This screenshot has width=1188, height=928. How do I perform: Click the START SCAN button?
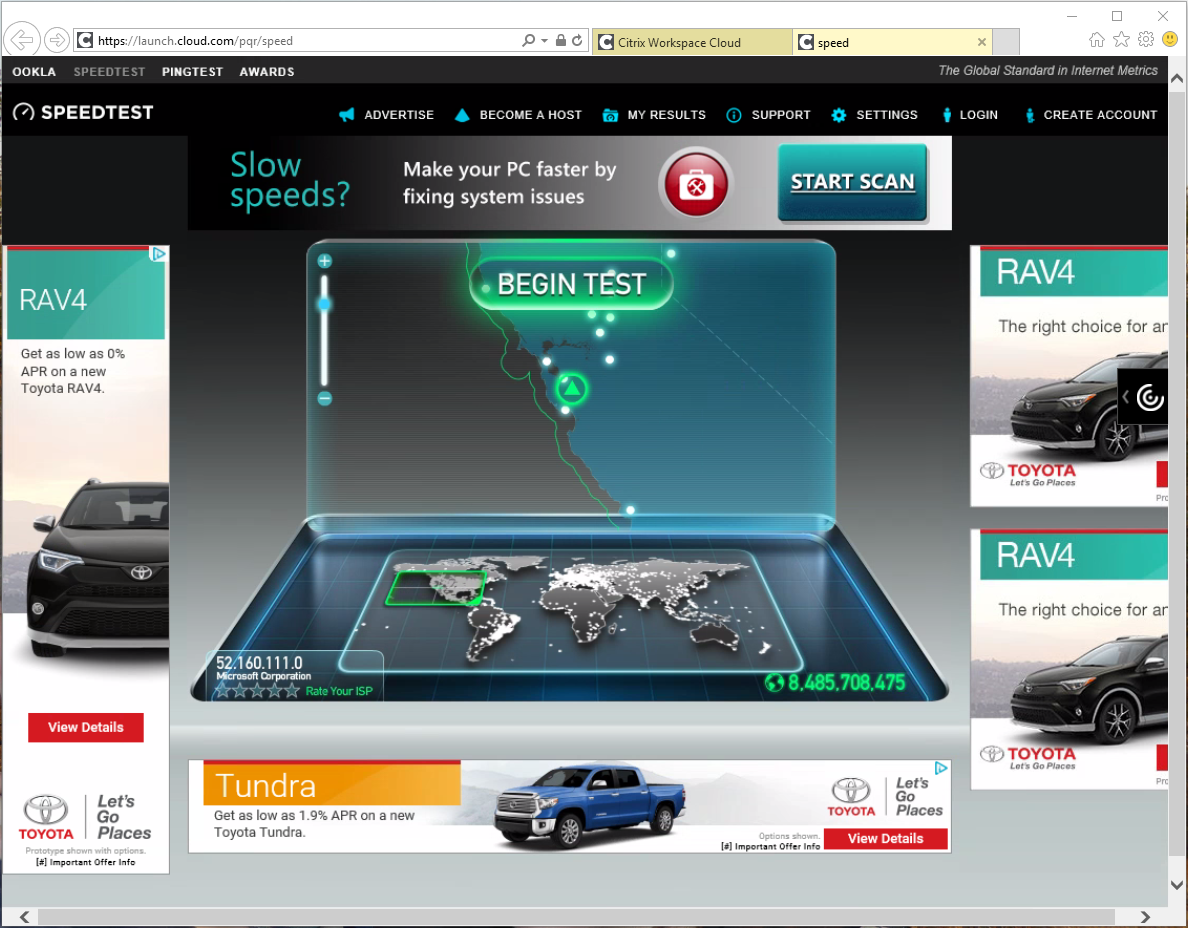pos(852,183)
